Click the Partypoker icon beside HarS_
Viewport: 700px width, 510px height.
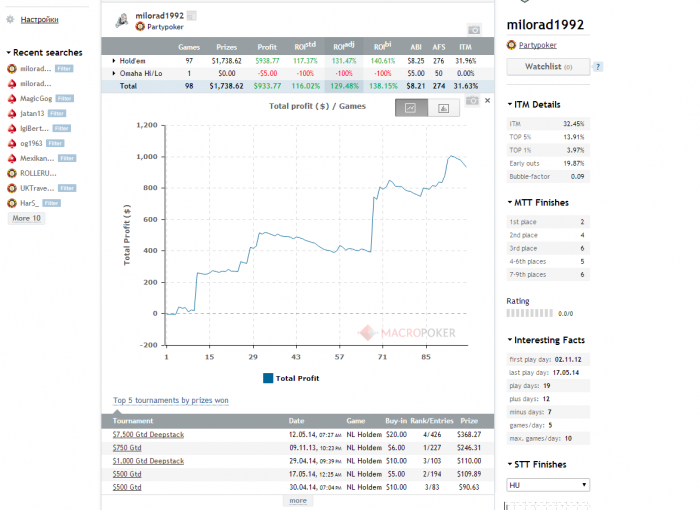coord(12,203)
